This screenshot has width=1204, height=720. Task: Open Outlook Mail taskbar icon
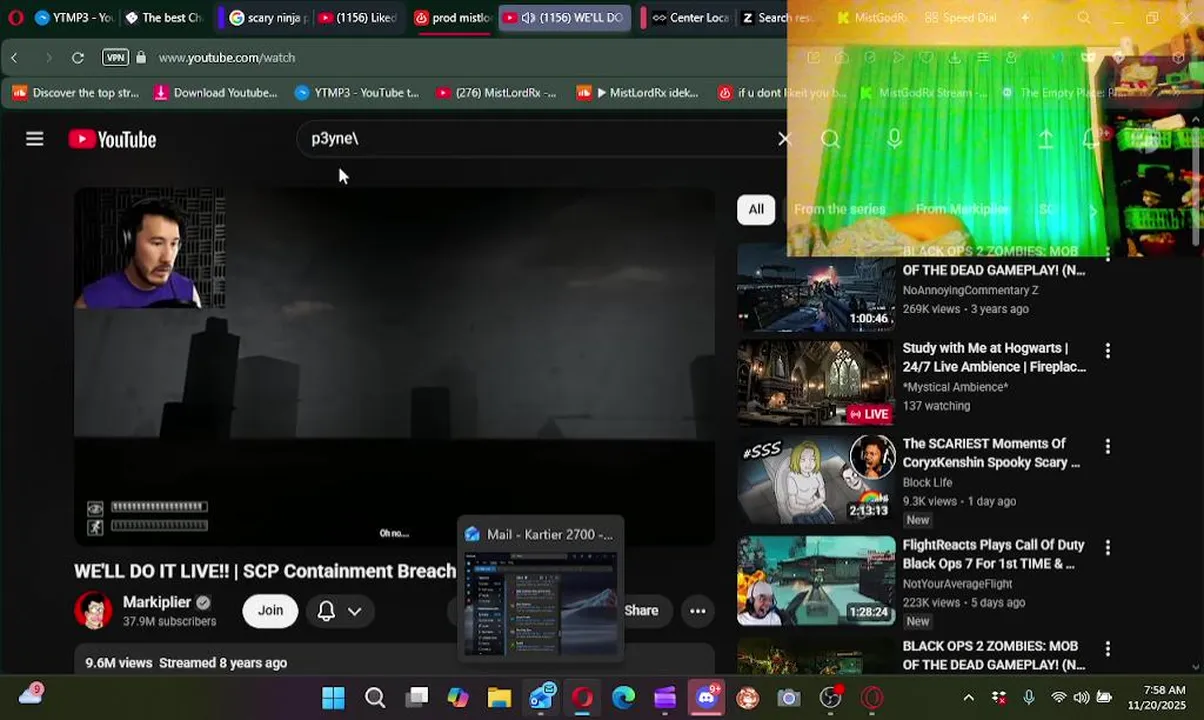point(541,697)
